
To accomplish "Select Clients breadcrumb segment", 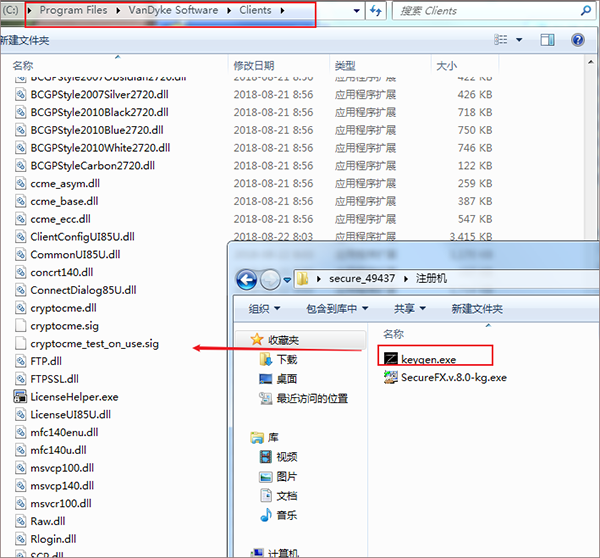I will coord(255,10).
